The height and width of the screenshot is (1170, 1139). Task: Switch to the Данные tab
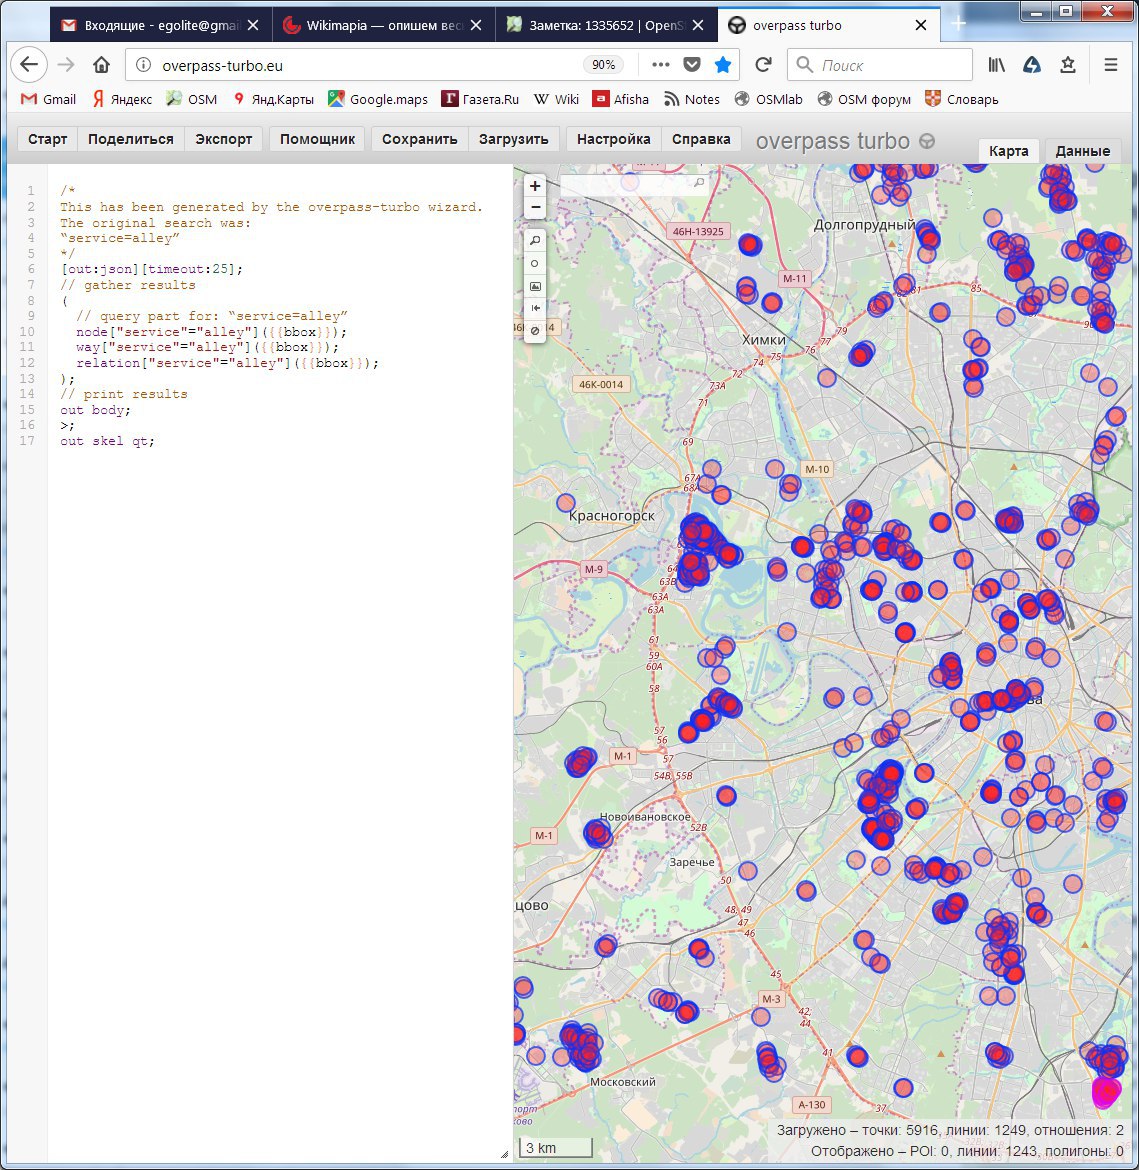click(1082, 151)
